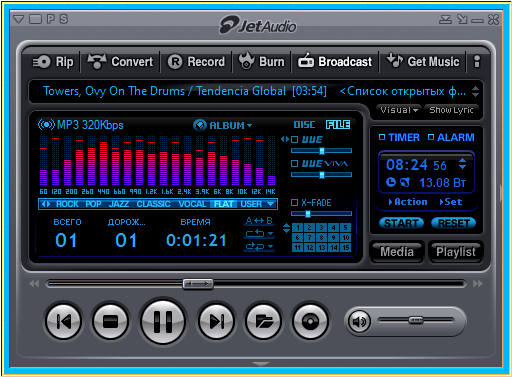Image resolution: width=512 pixels, height=377 pixels.
Task: Click the open file folder icon
Action: click(x=263, y=321)
